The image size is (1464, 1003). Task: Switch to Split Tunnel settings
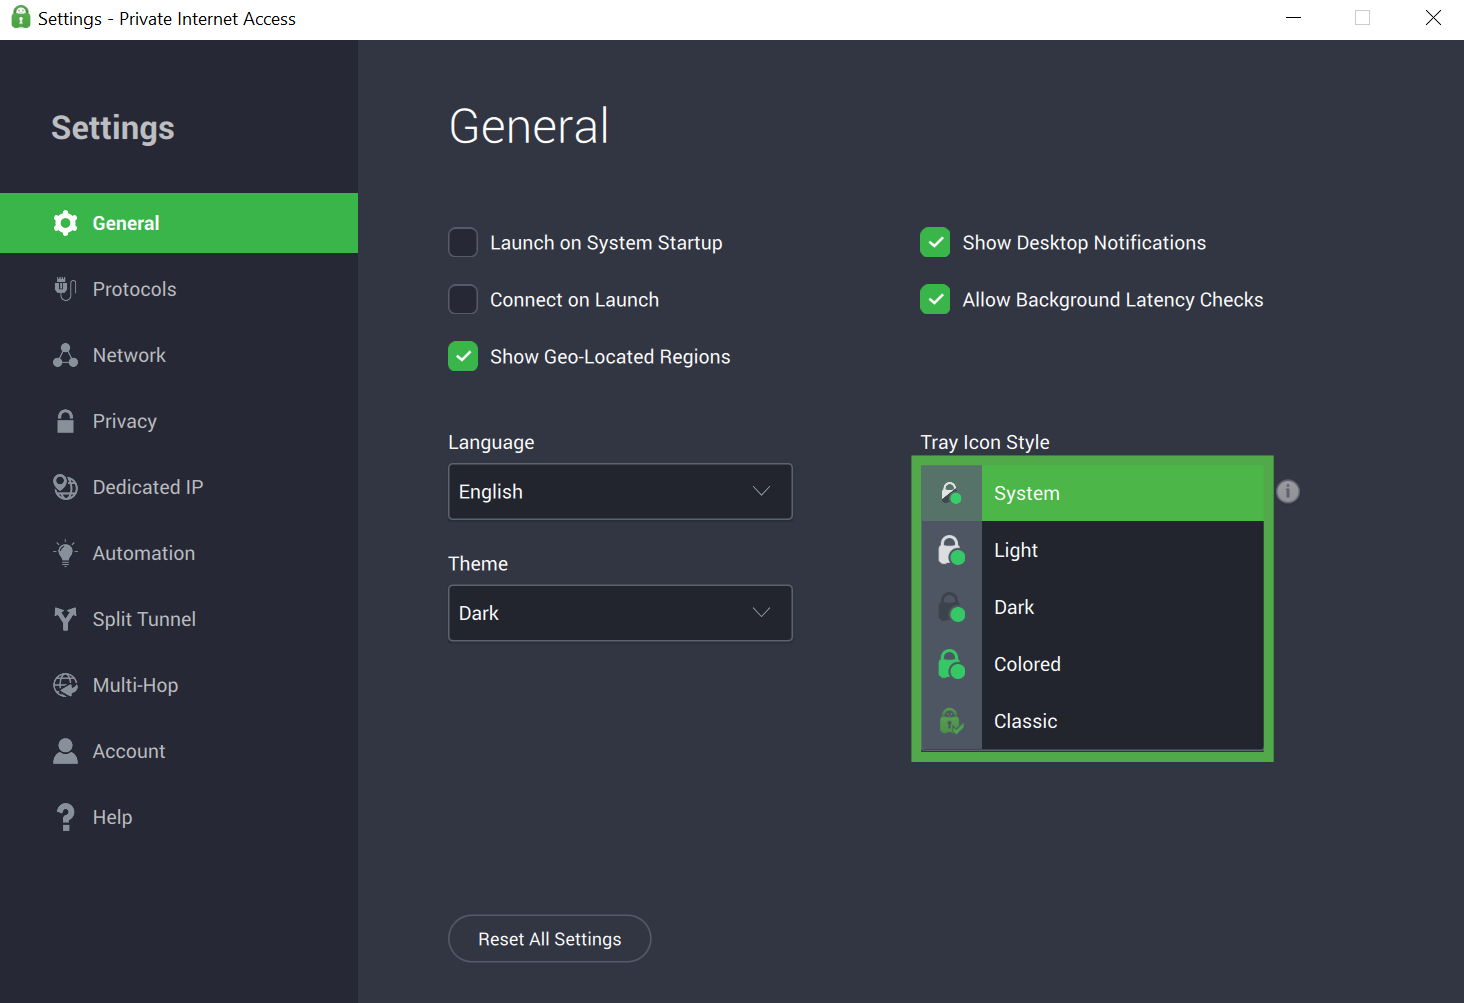point(179,619)
